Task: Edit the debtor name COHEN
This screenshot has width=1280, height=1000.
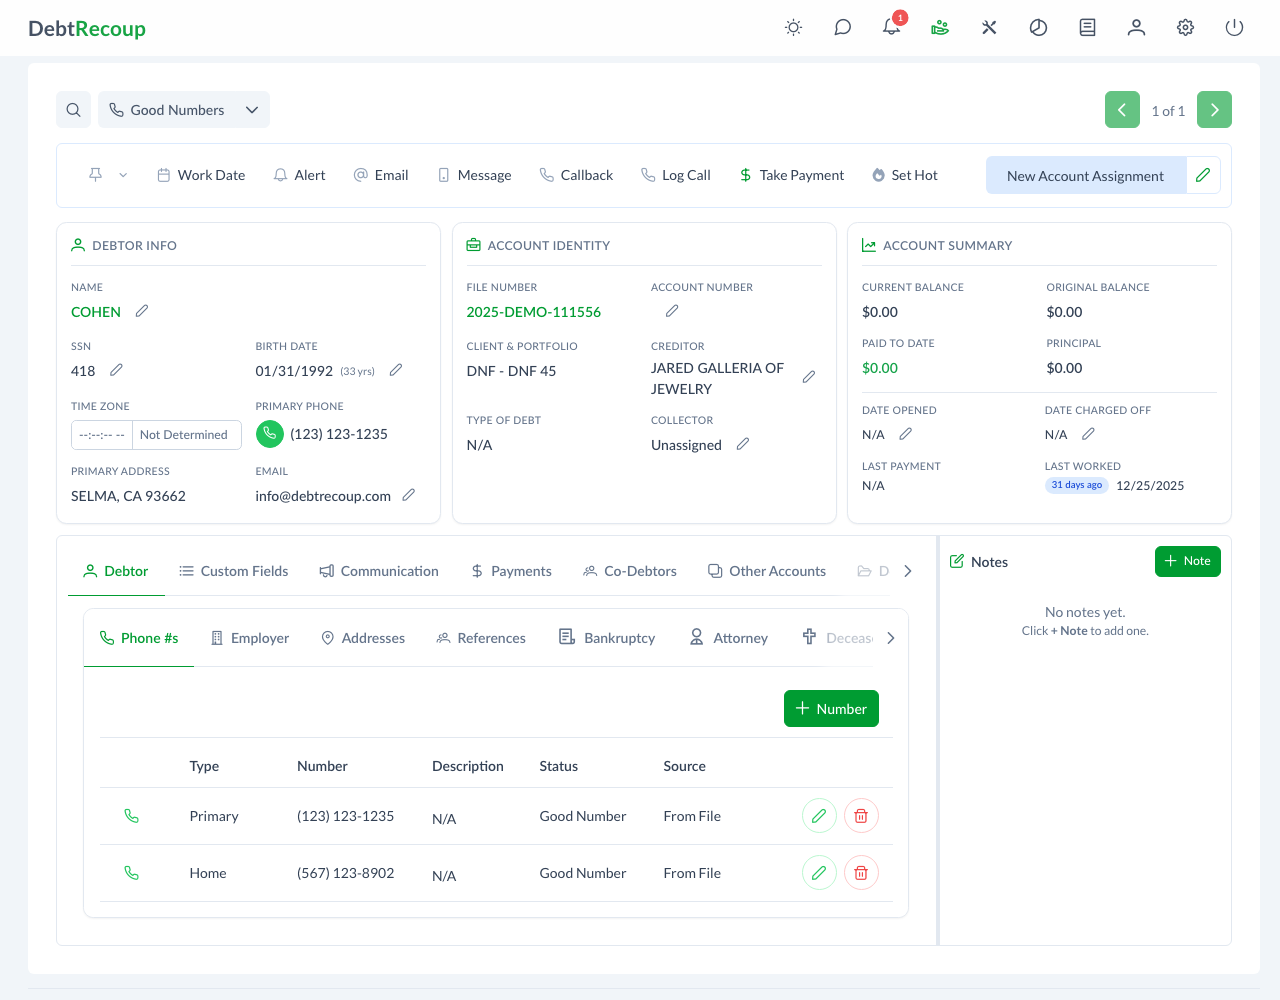Action: point(142,311)
